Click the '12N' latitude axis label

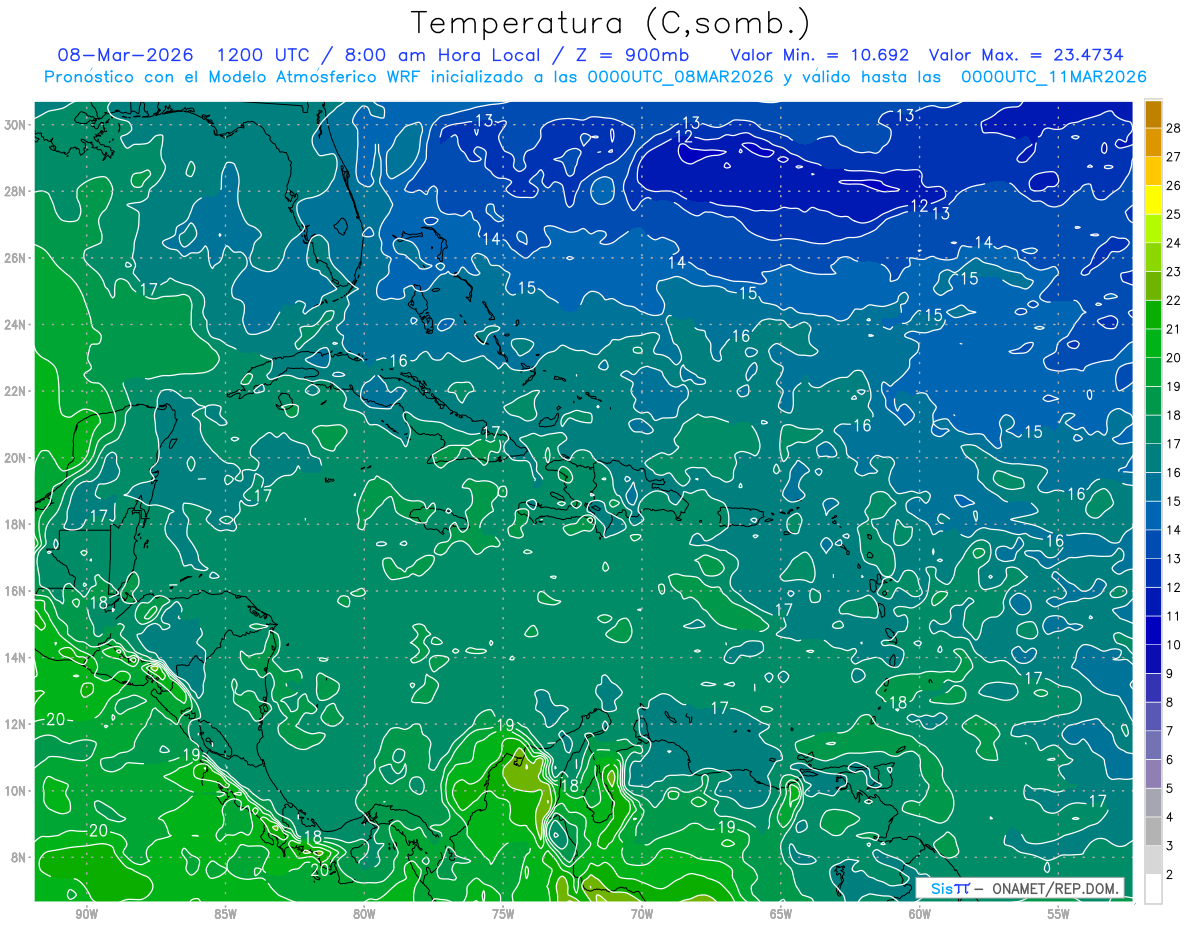pos(17,724)
